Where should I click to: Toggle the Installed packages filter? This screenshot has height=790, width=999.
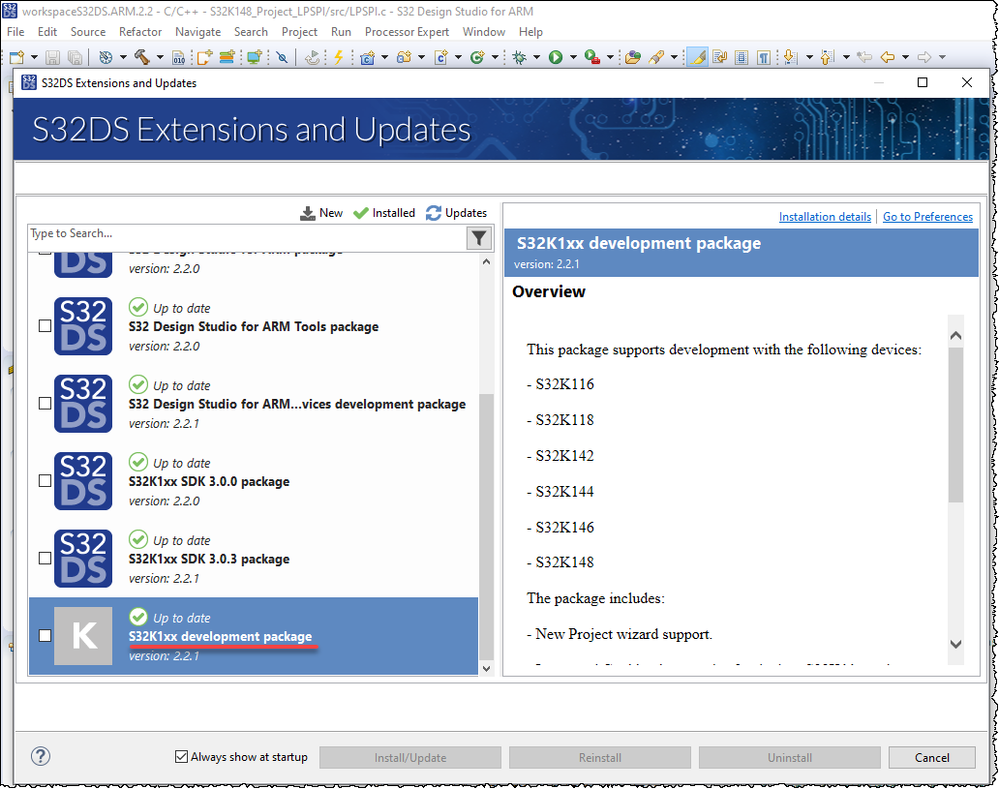[384, 213]
